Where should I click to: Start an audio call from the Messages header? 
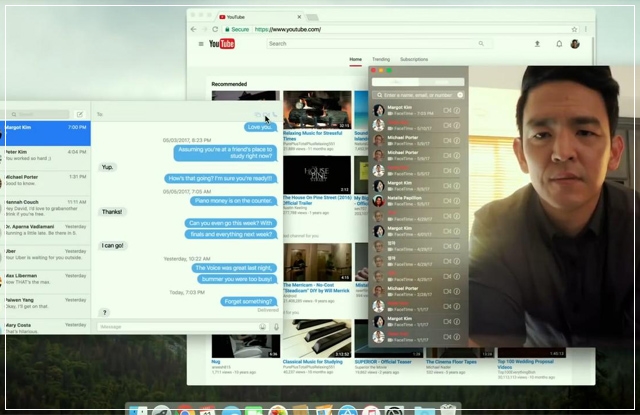275,115
